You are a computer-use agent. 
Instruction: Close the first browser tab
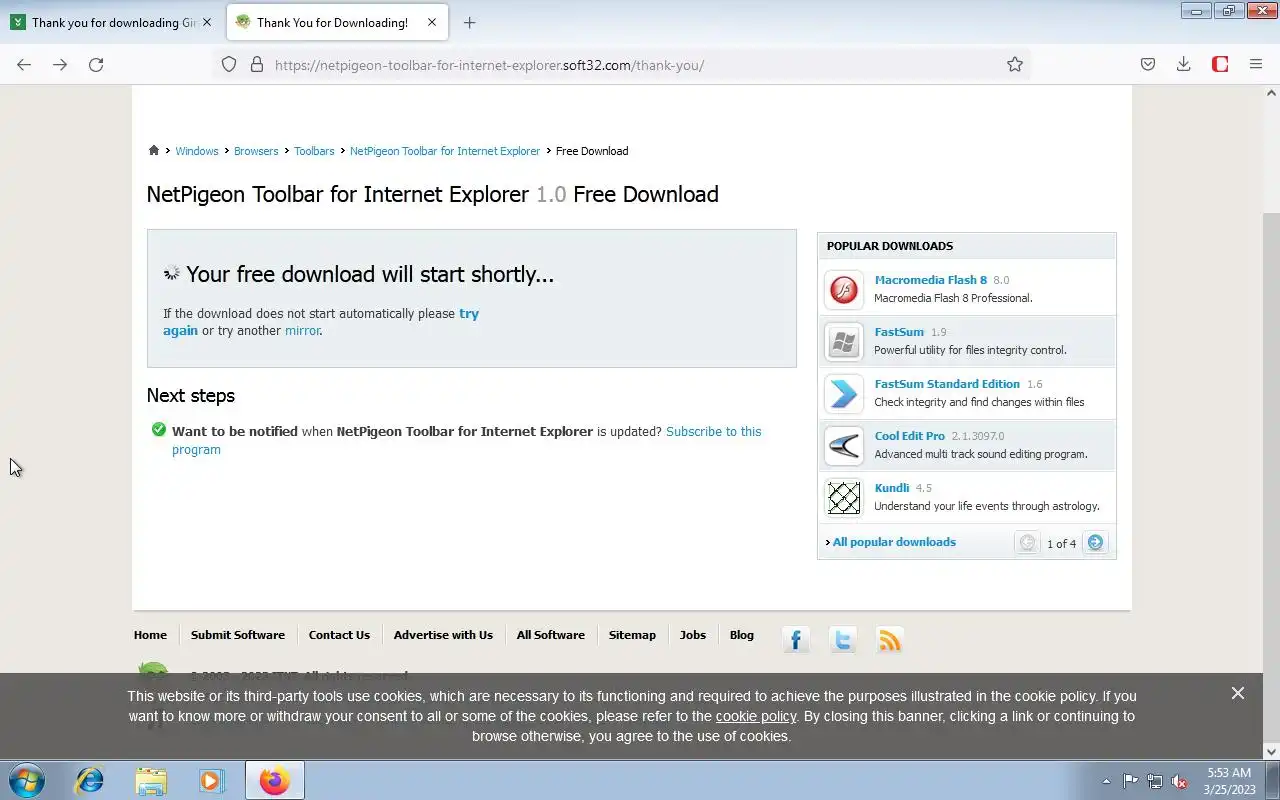coord(207,22)
